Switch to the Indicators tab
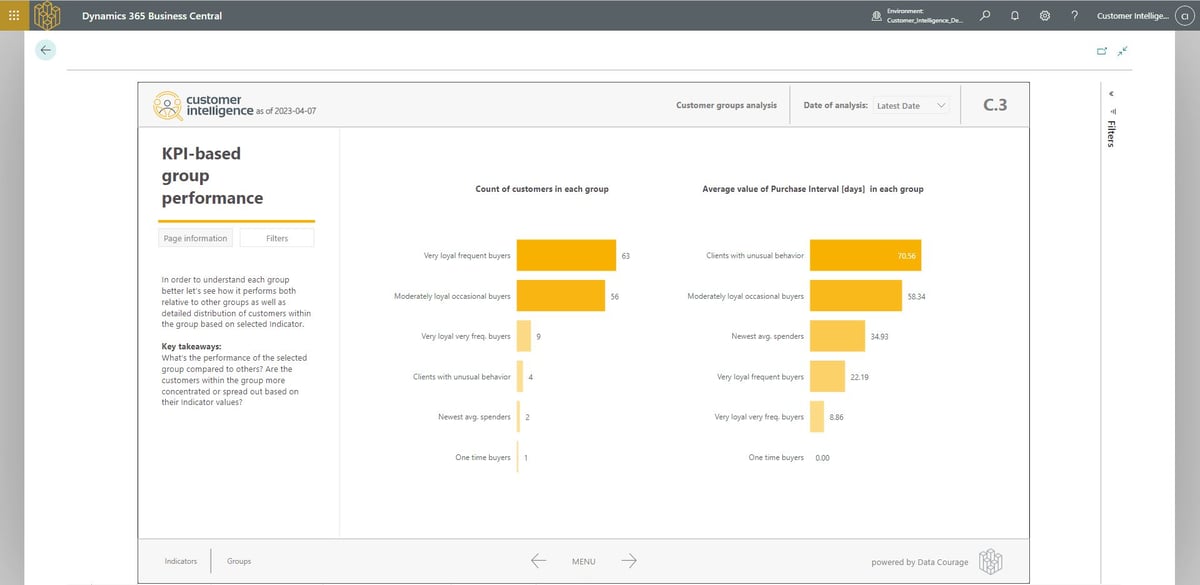The height and width of the screenshot is (585, 1200). pos(181,561)
